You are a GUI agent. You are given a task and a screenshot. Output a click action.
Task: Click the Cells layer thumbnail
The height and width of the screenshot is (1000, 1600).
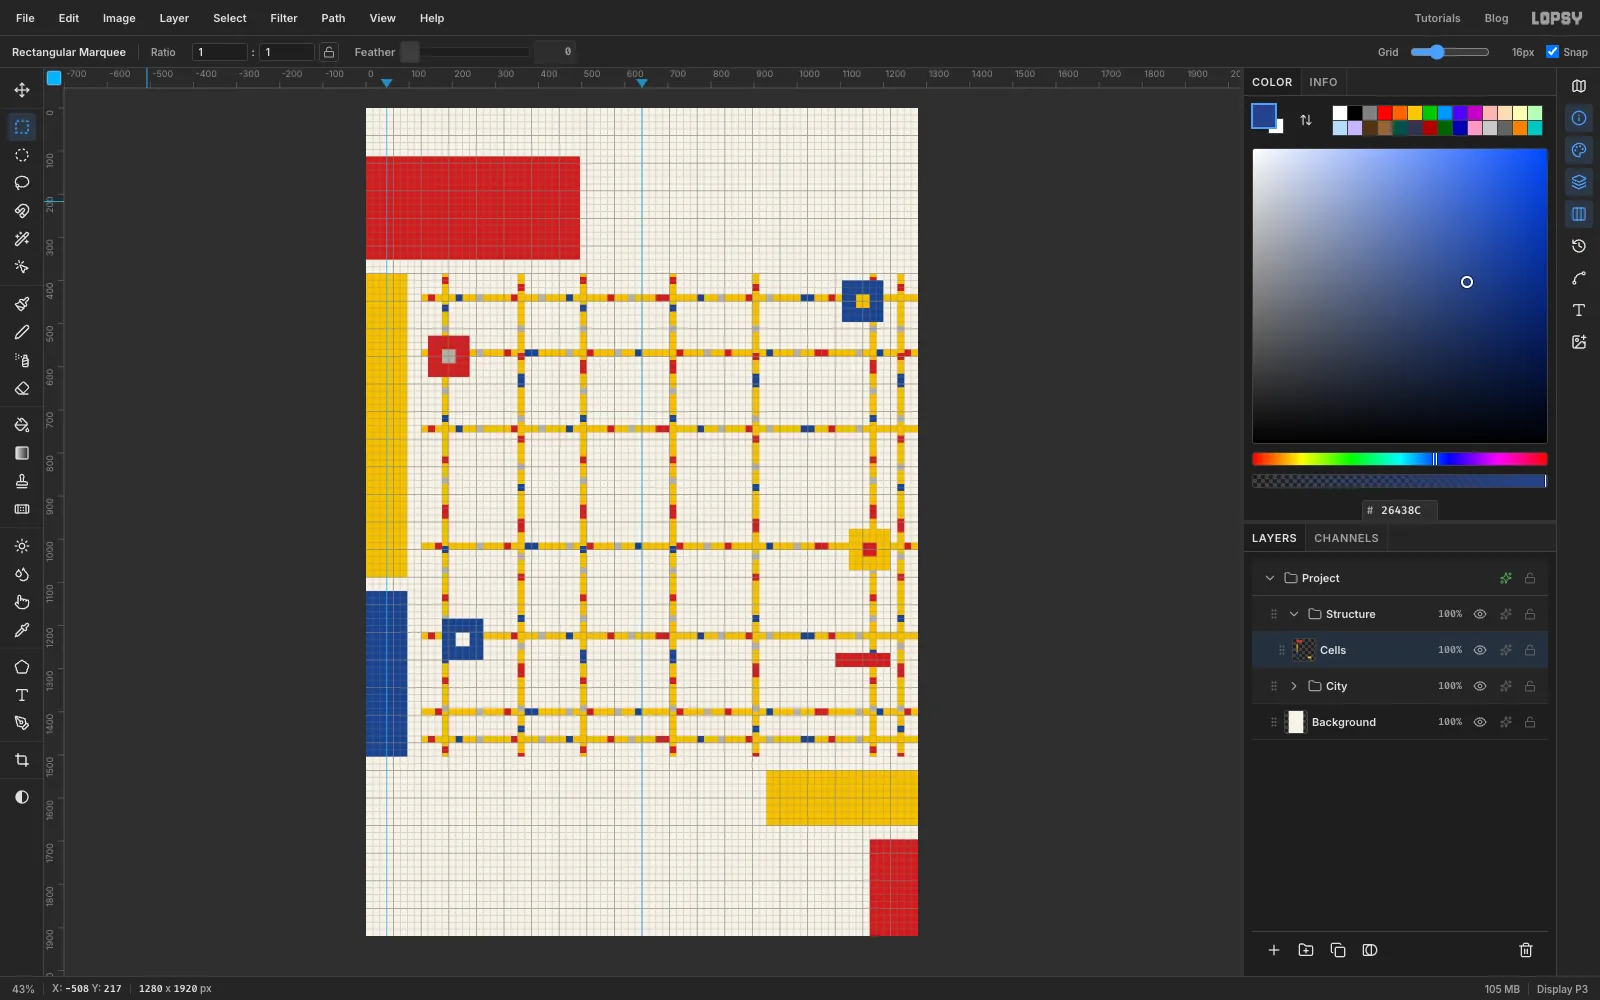[1304, 650]
